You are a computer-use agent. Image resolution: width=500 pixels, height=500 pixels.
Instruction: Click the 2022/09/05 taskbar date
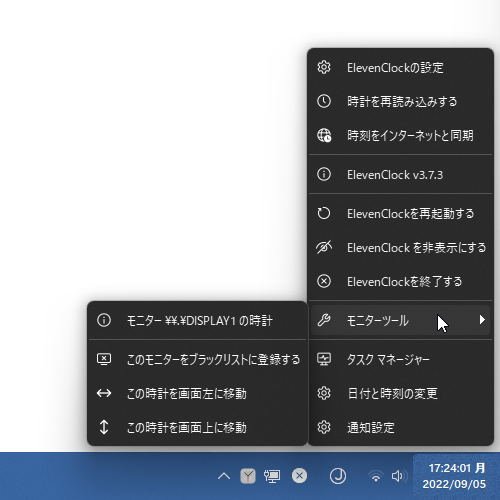click(454, 484)
